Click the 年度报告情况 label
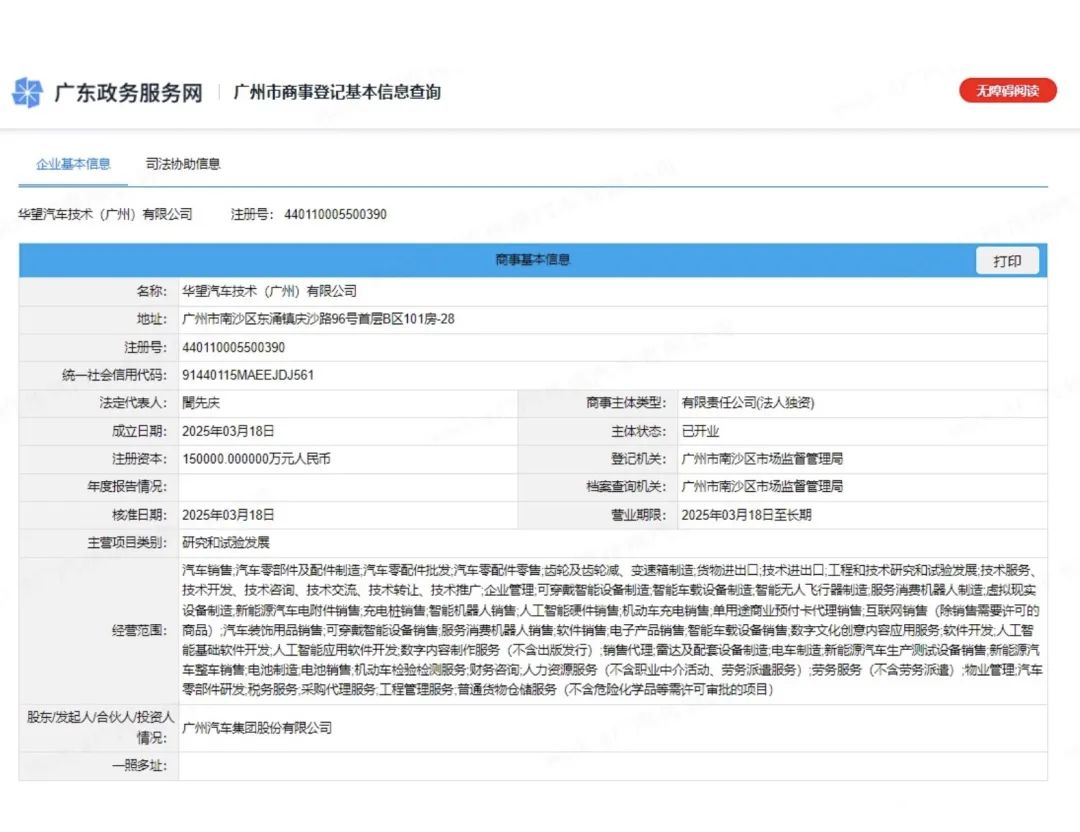Image resolution: width=1080 pixels, height=832 pixels. (x=127, y=486)
